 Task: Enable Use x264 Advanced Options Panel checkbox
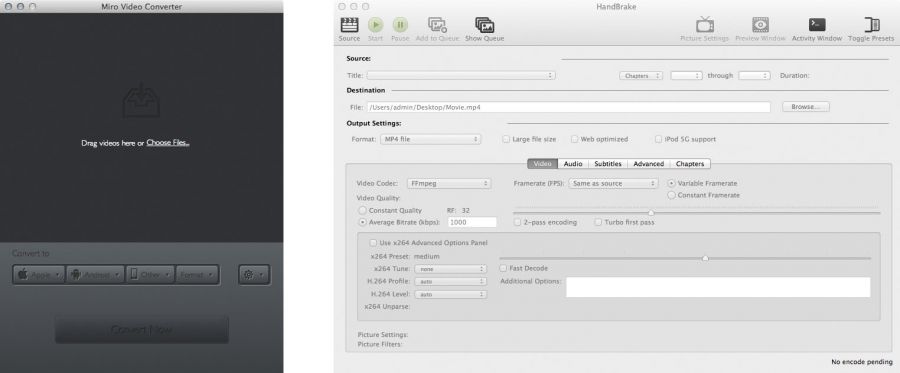pos(374,243)
